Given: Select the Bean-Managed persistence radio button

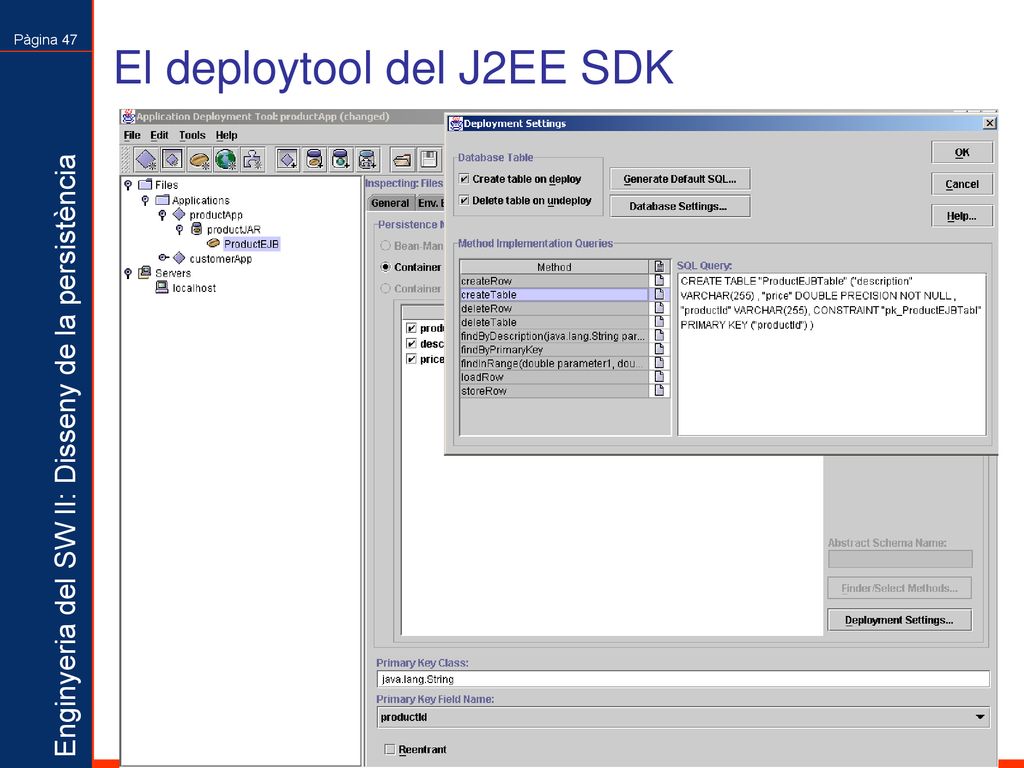Looking at the screenshot, I should 385,246.
